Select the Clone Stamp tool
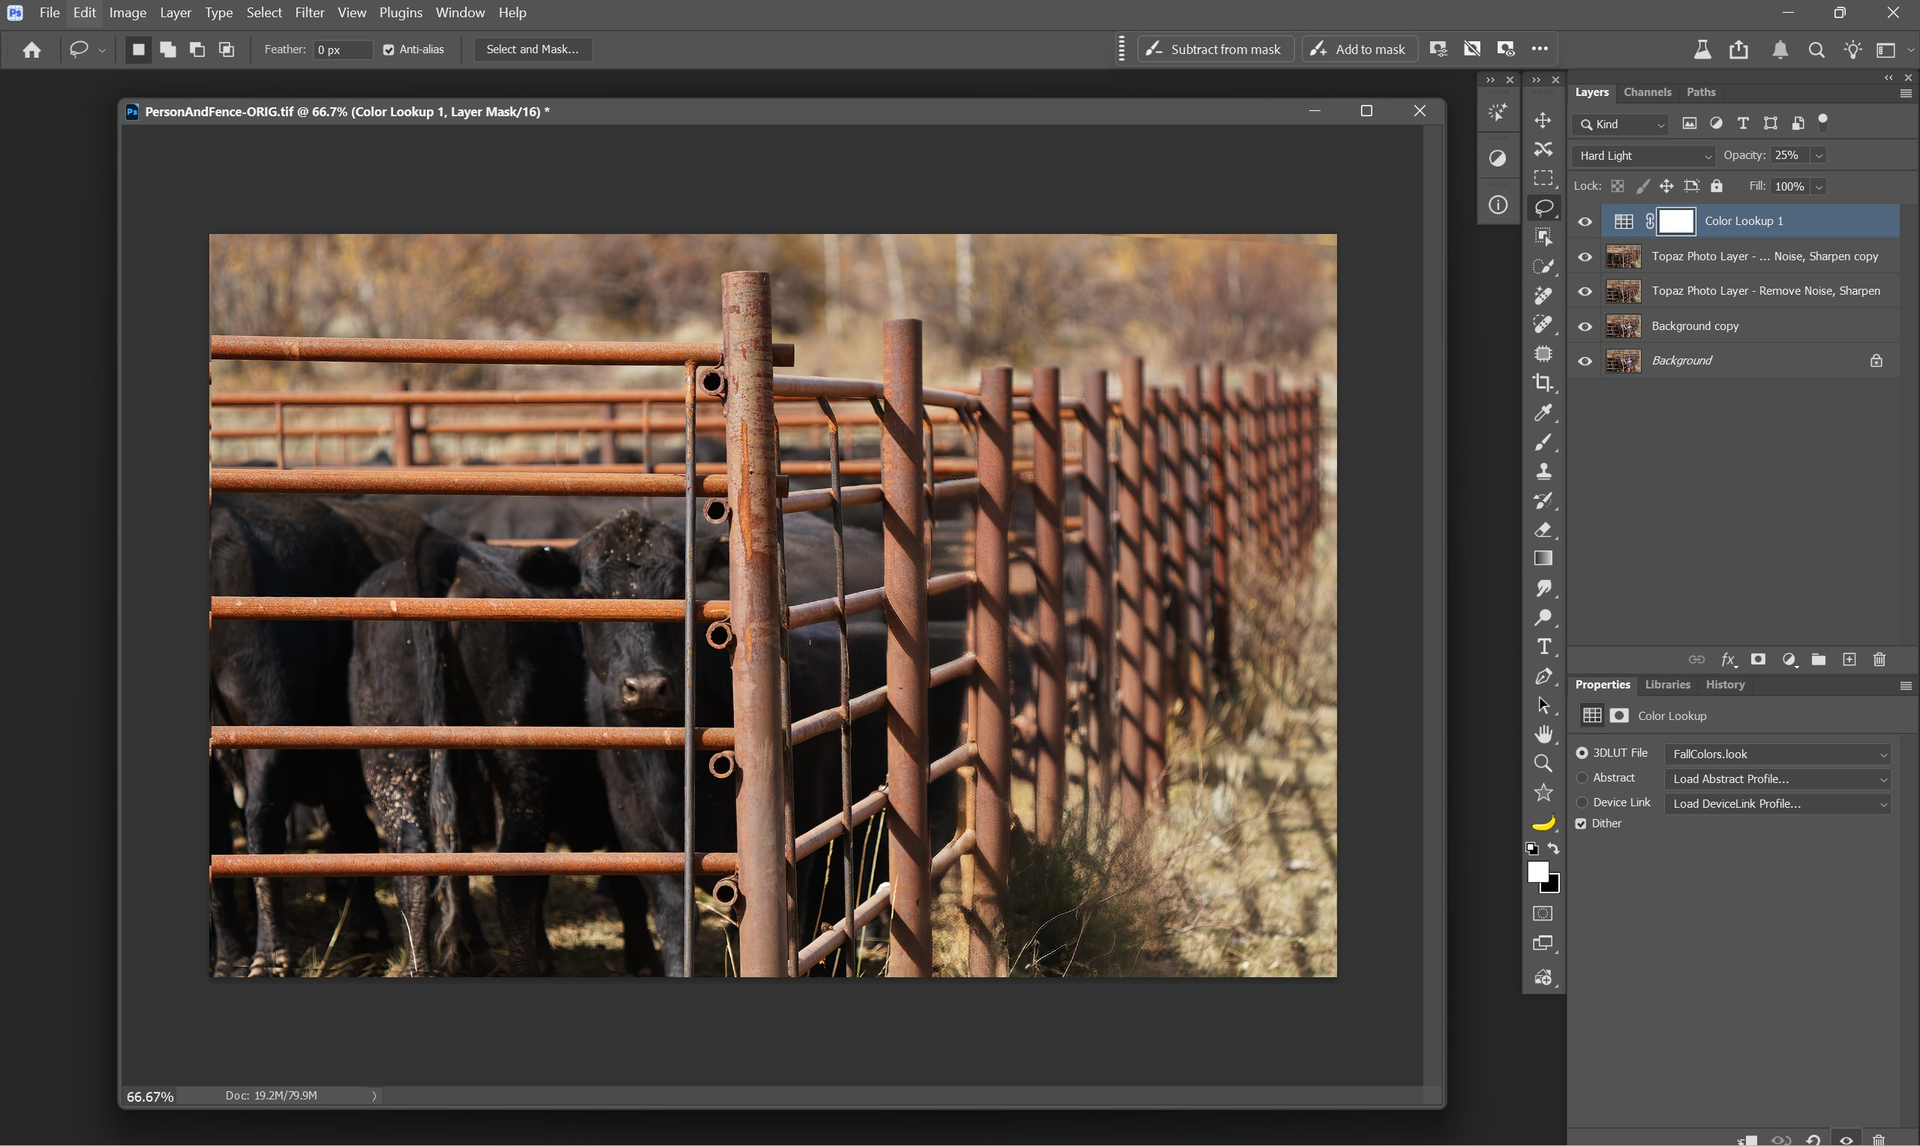The image size is (1920, 1146). (1543, 471)
